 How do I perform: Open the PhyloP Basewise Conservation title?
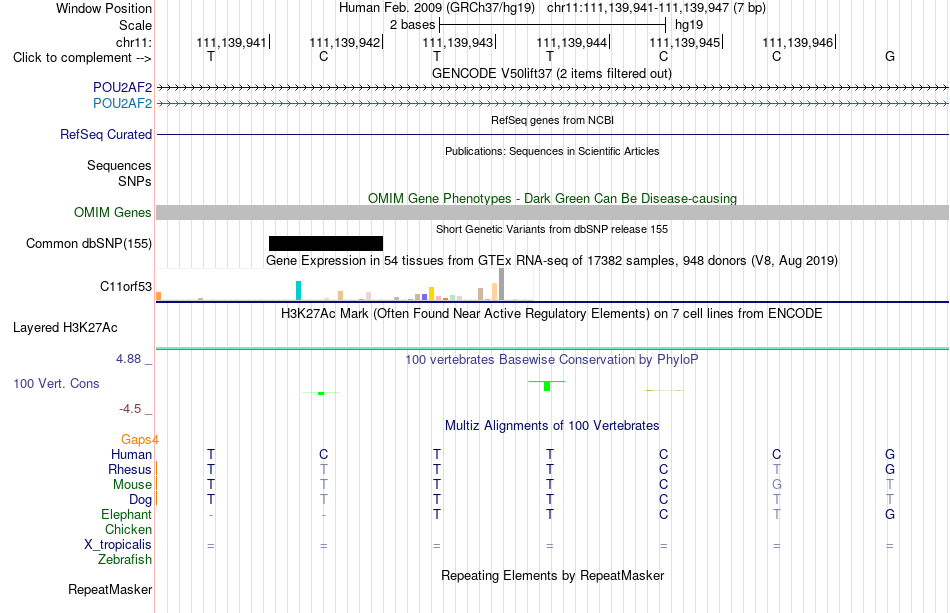pyautogui.click(x=551, y=360)
